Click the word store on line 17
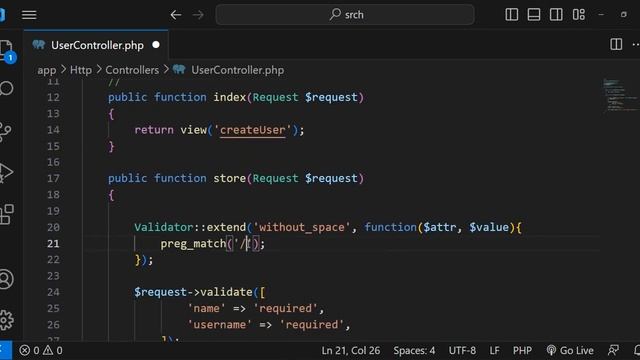640x360 pixels. pyautogui.click(x=230, y=179)
